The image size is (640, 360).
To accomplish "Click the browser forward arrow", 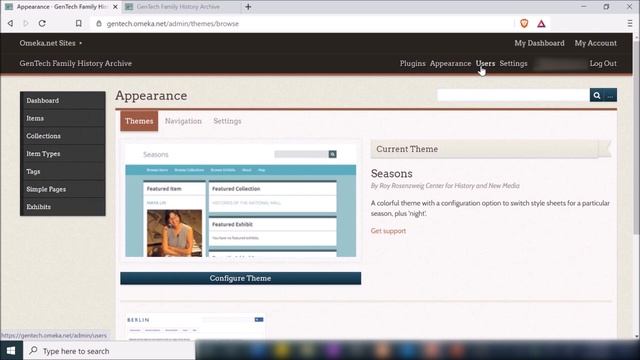I will [x=26, y=23].
